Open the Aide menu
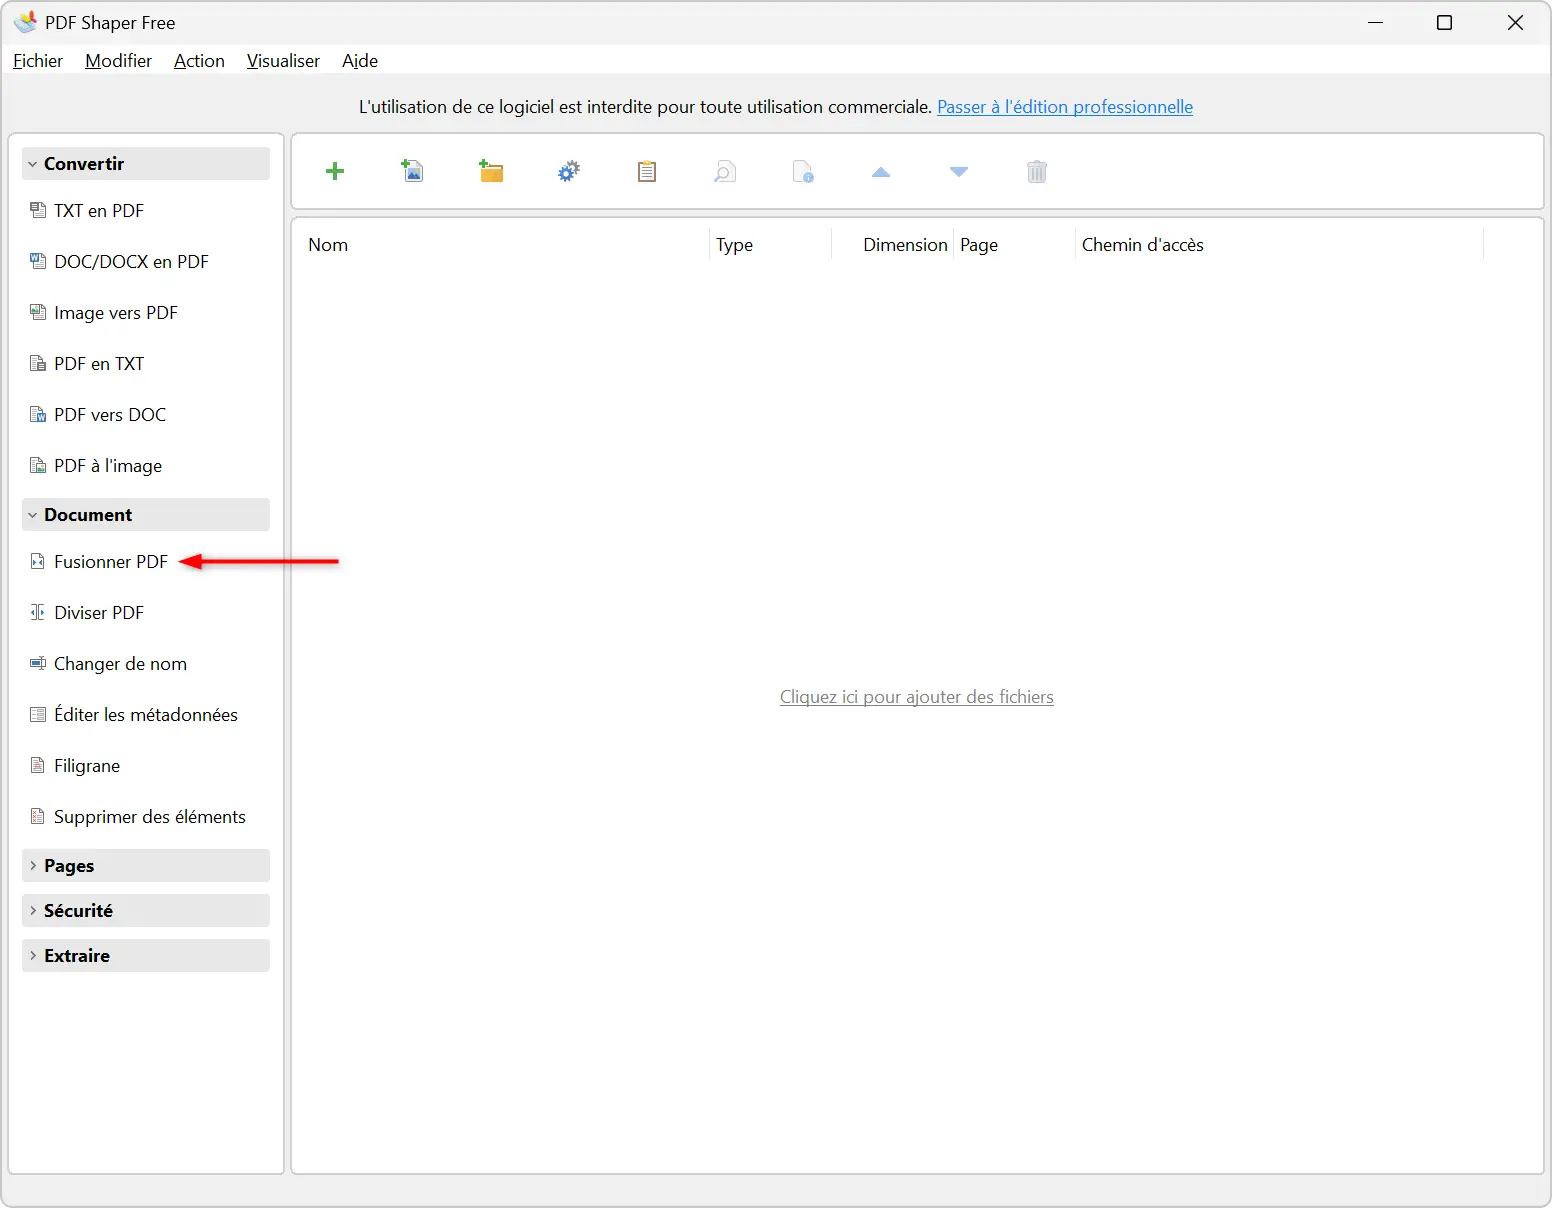Viewport: 1552px width, 1208px height. (360, 61)
